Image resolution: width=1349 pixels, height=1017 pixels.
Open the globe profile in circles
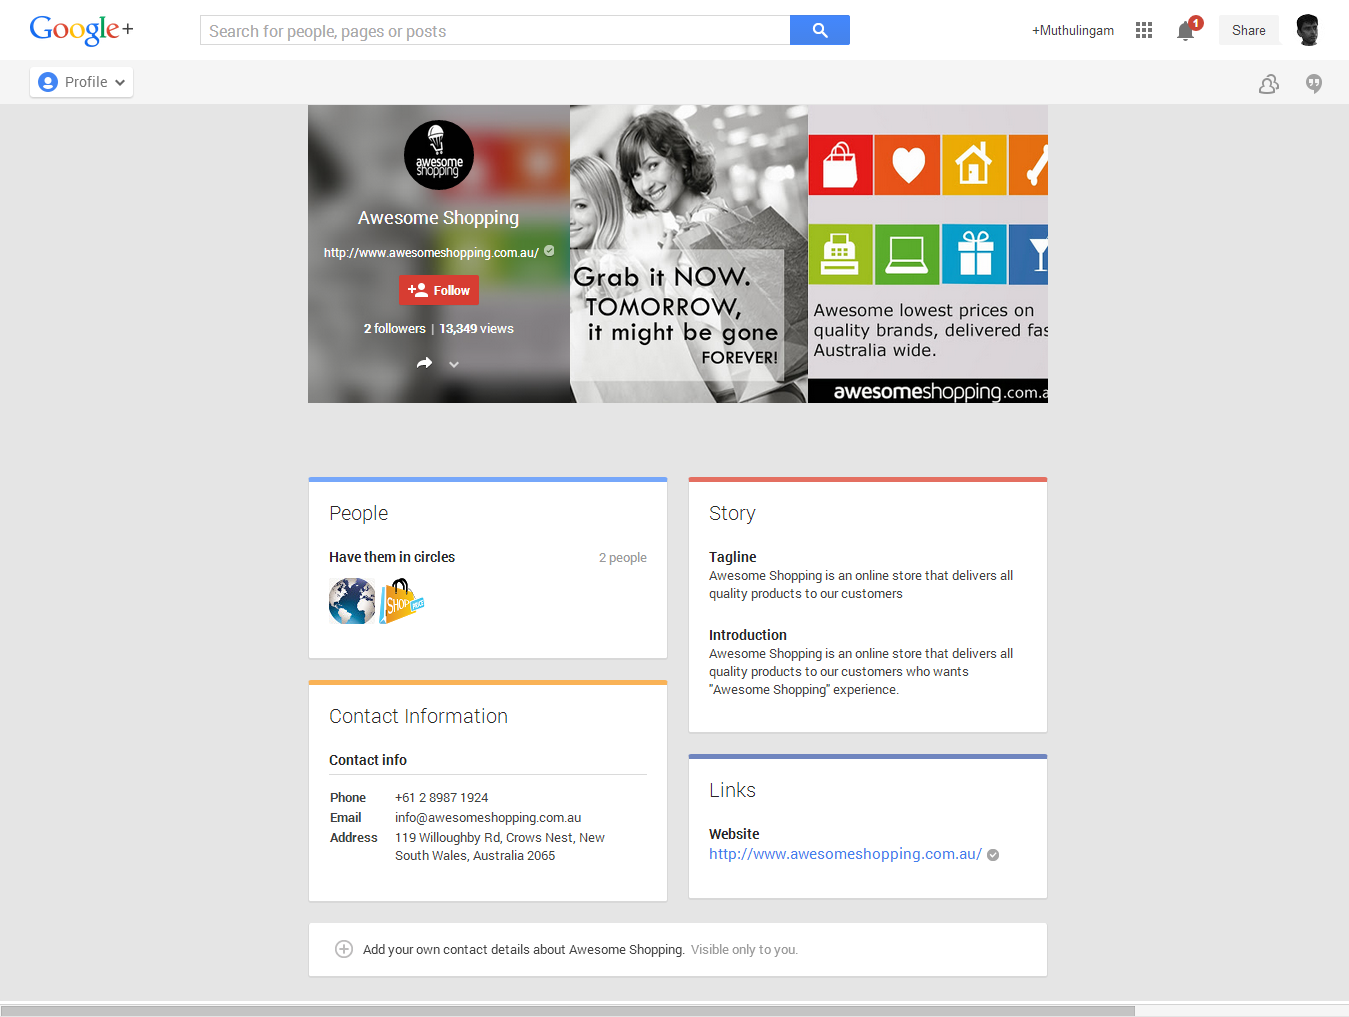point(352,601)
